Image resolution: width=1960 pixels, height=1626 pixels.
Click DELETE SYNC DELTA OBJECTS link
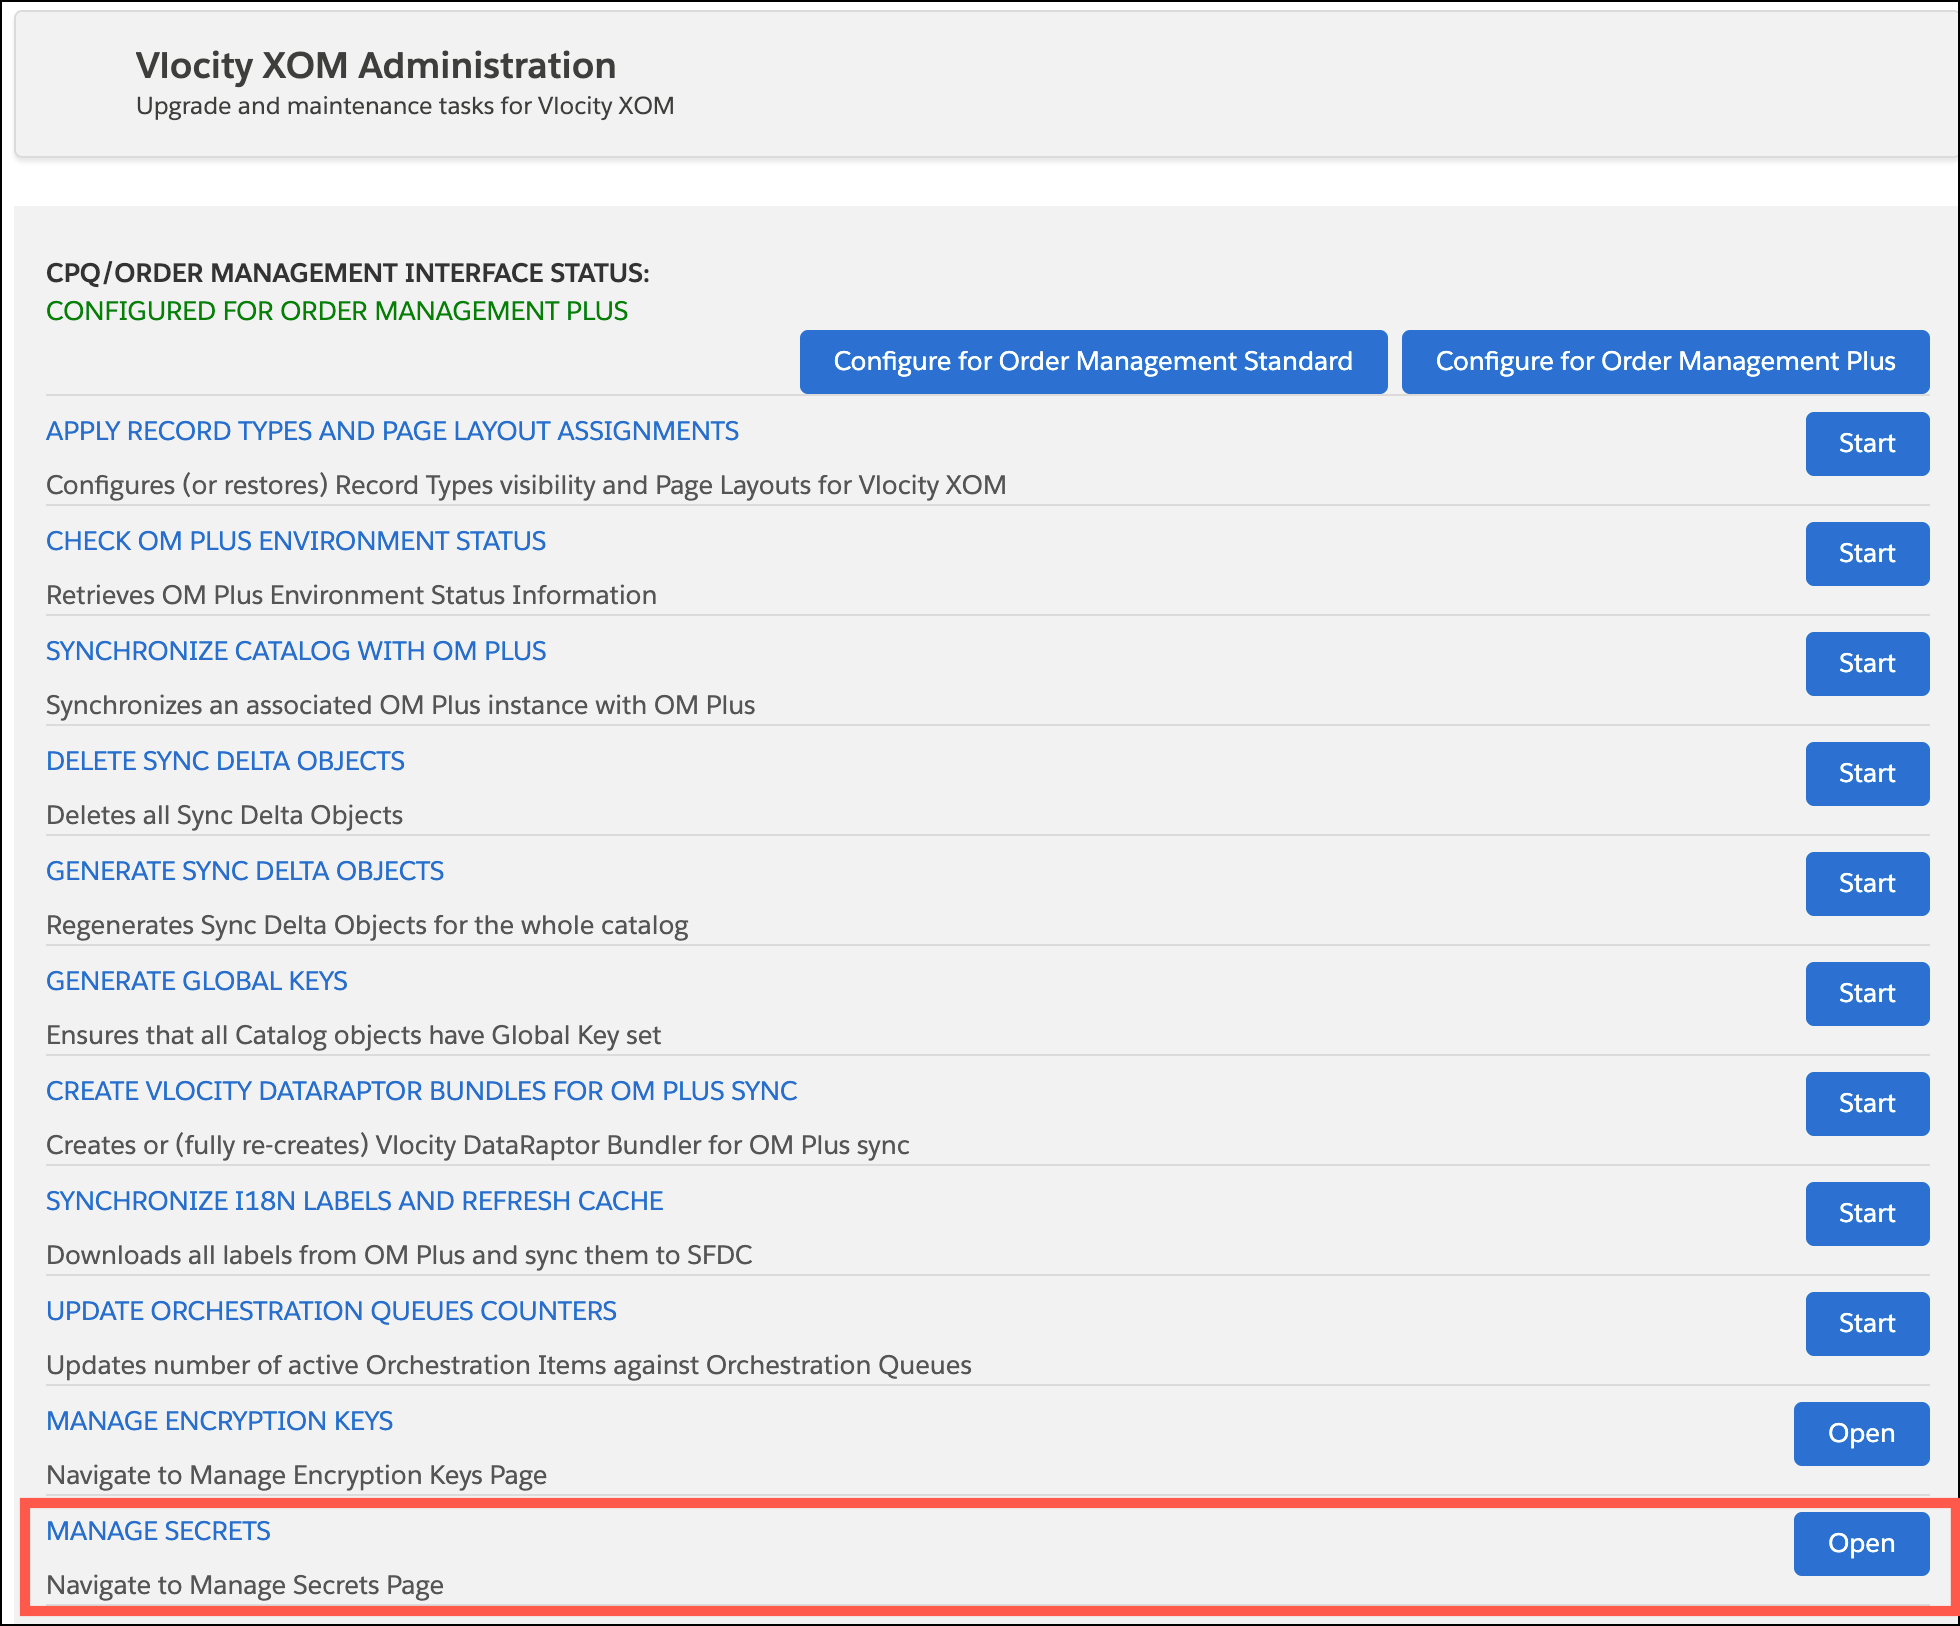coord(225,761)
